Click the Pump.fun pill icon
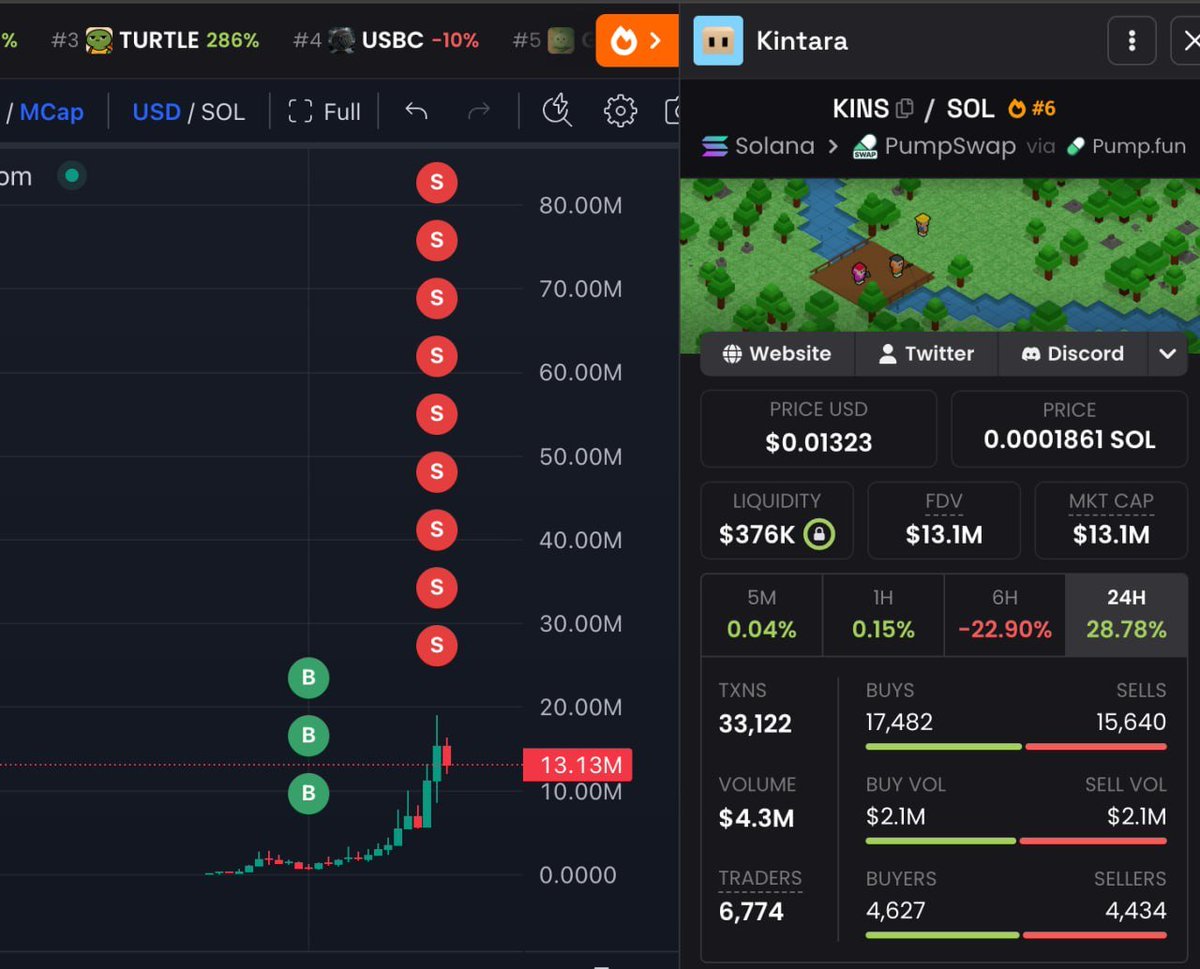 point(1076,146)
